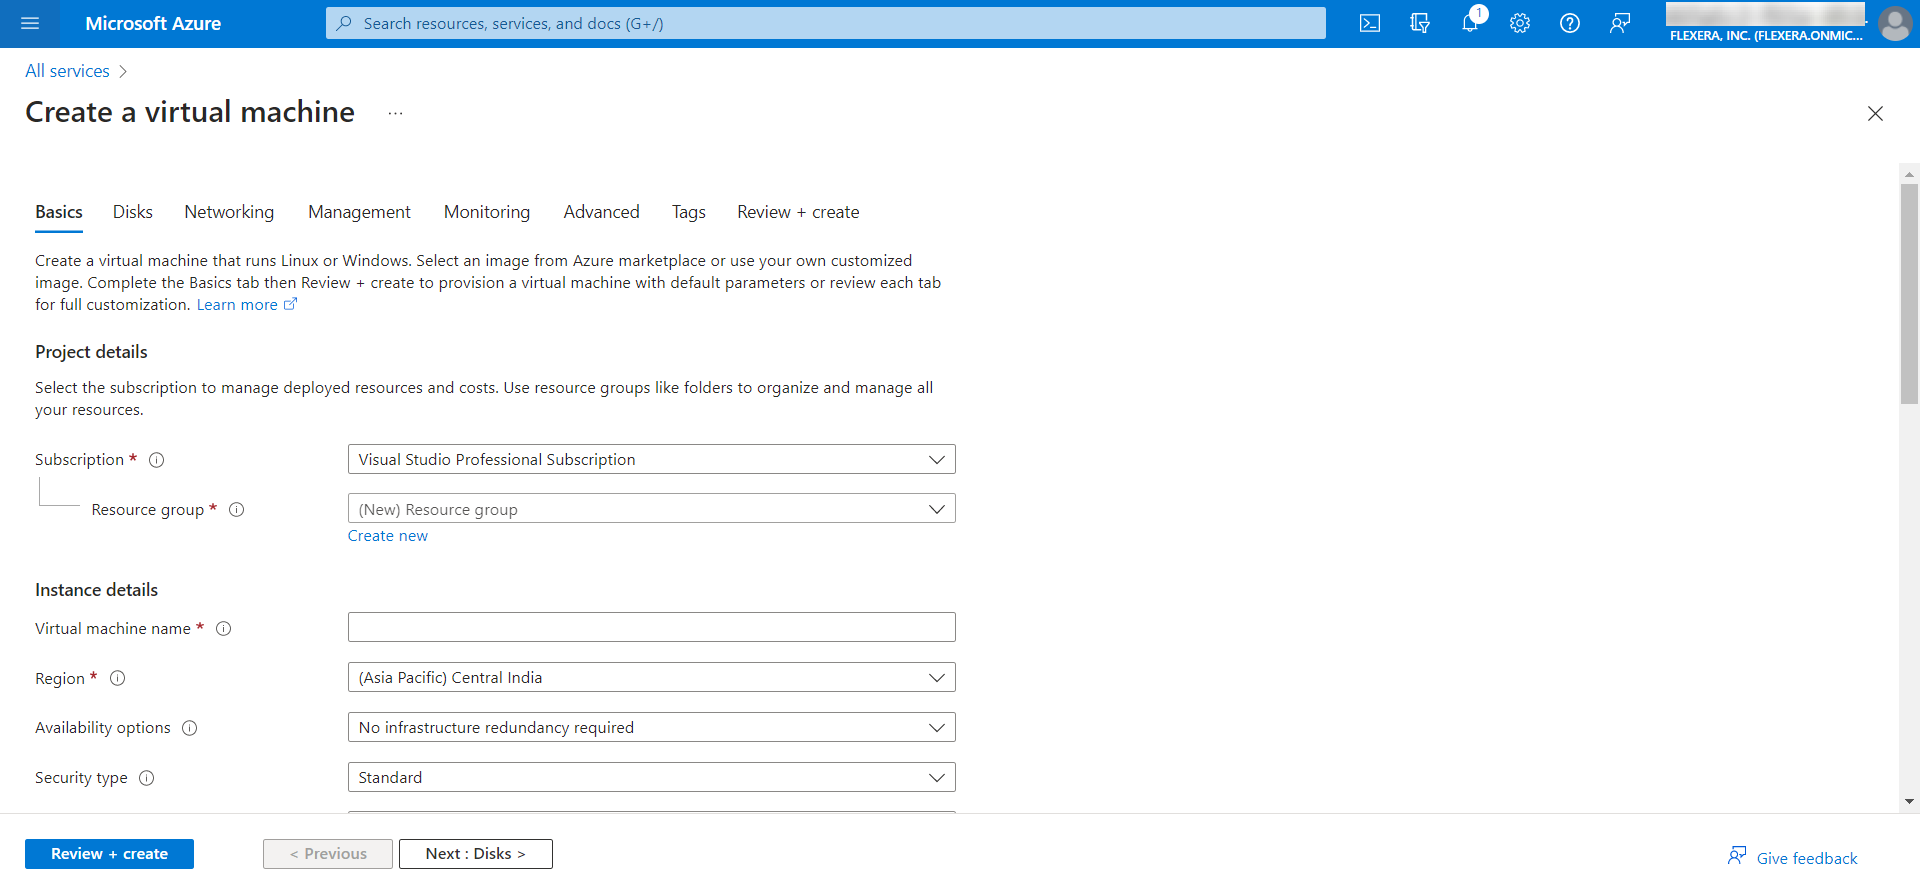Click the Virtual machine name input field

tap(651, 627)
